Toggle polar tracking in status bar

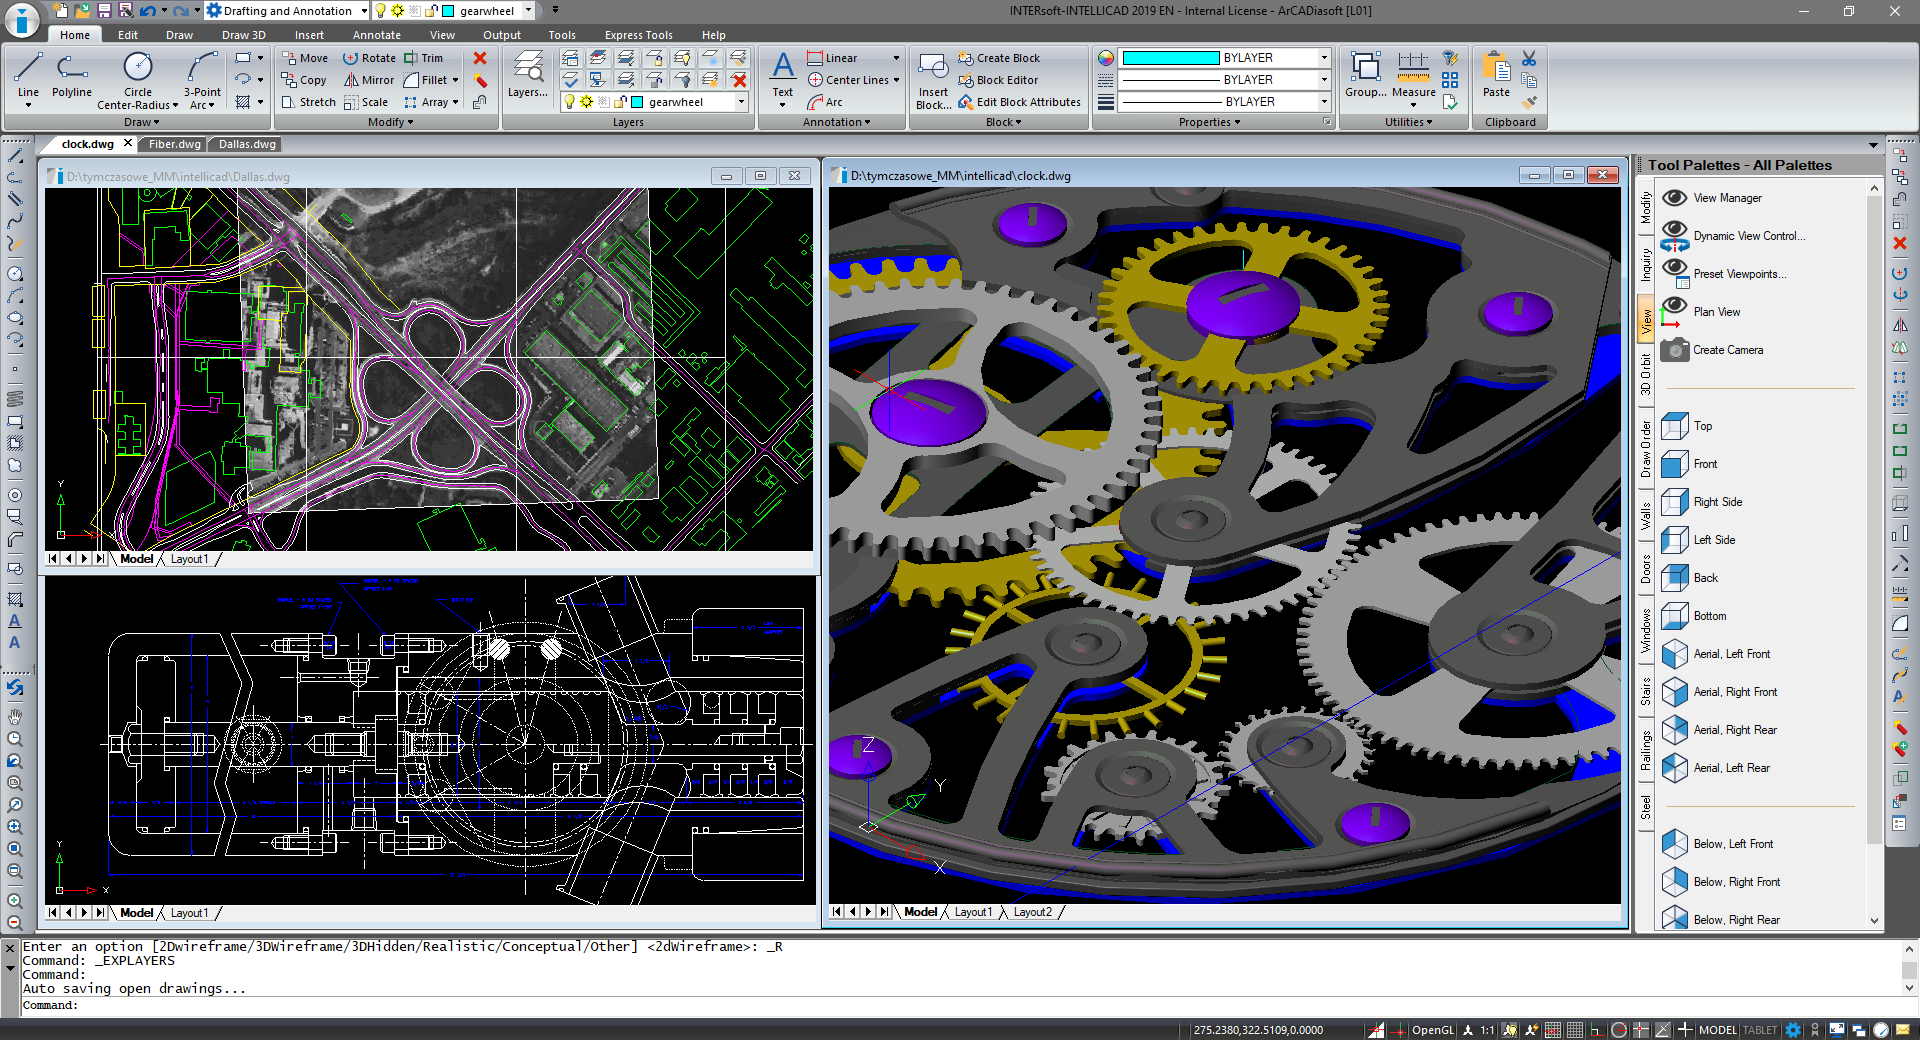(1619, 1030)
